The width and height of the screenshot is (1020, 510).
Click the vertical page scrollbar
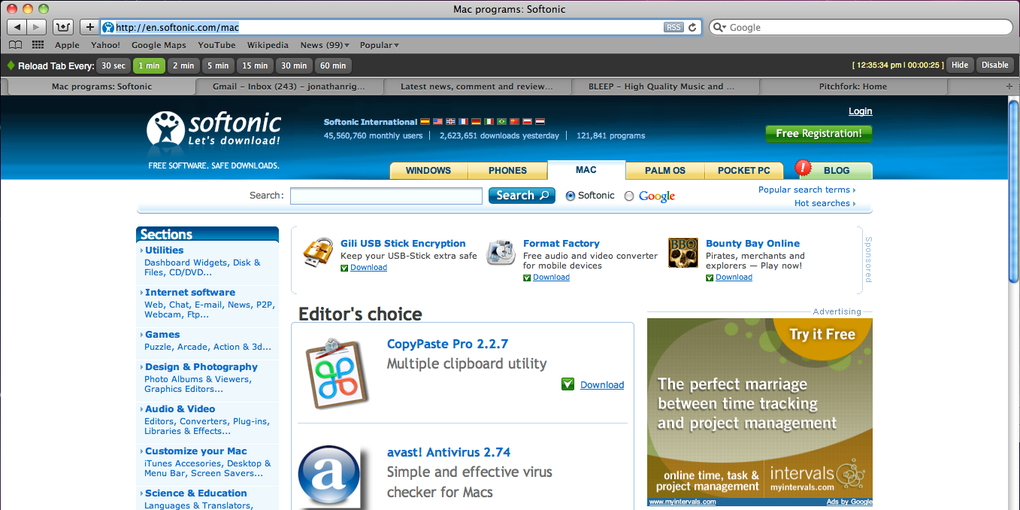click(x=1013, y=190)
